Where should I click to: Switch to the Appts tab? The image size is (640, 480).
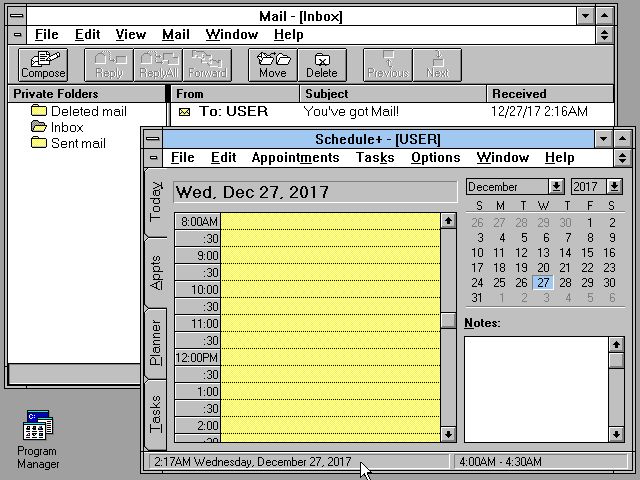tap(156, 273)
